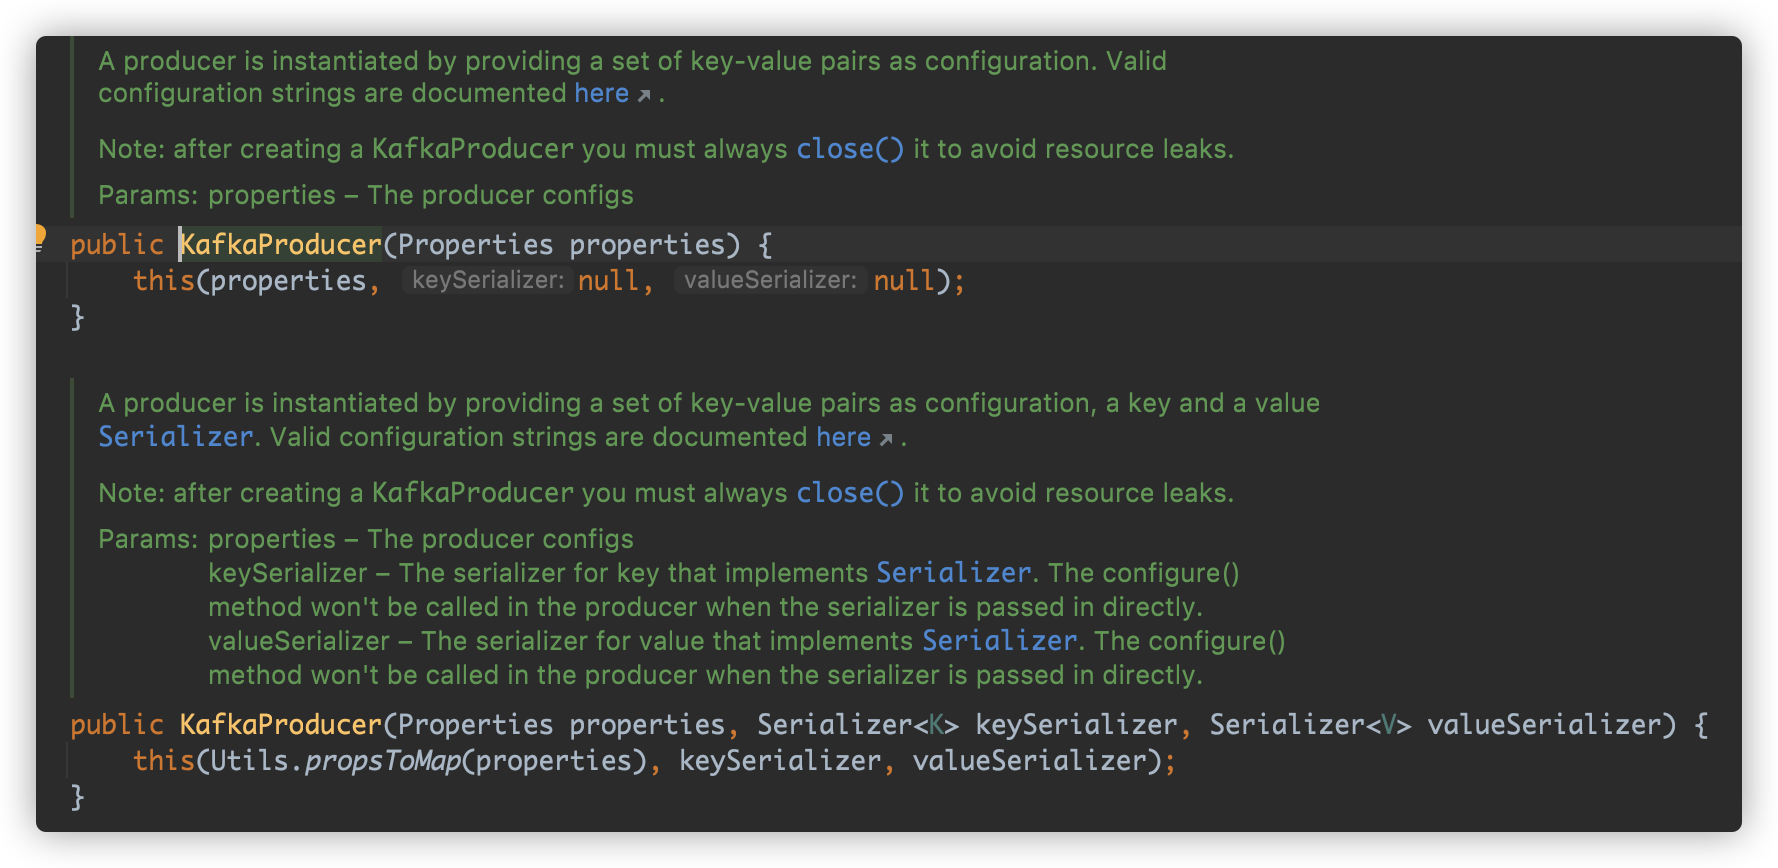
Task: Click 'Properties' type in second constructor
Action: [475, 725]
